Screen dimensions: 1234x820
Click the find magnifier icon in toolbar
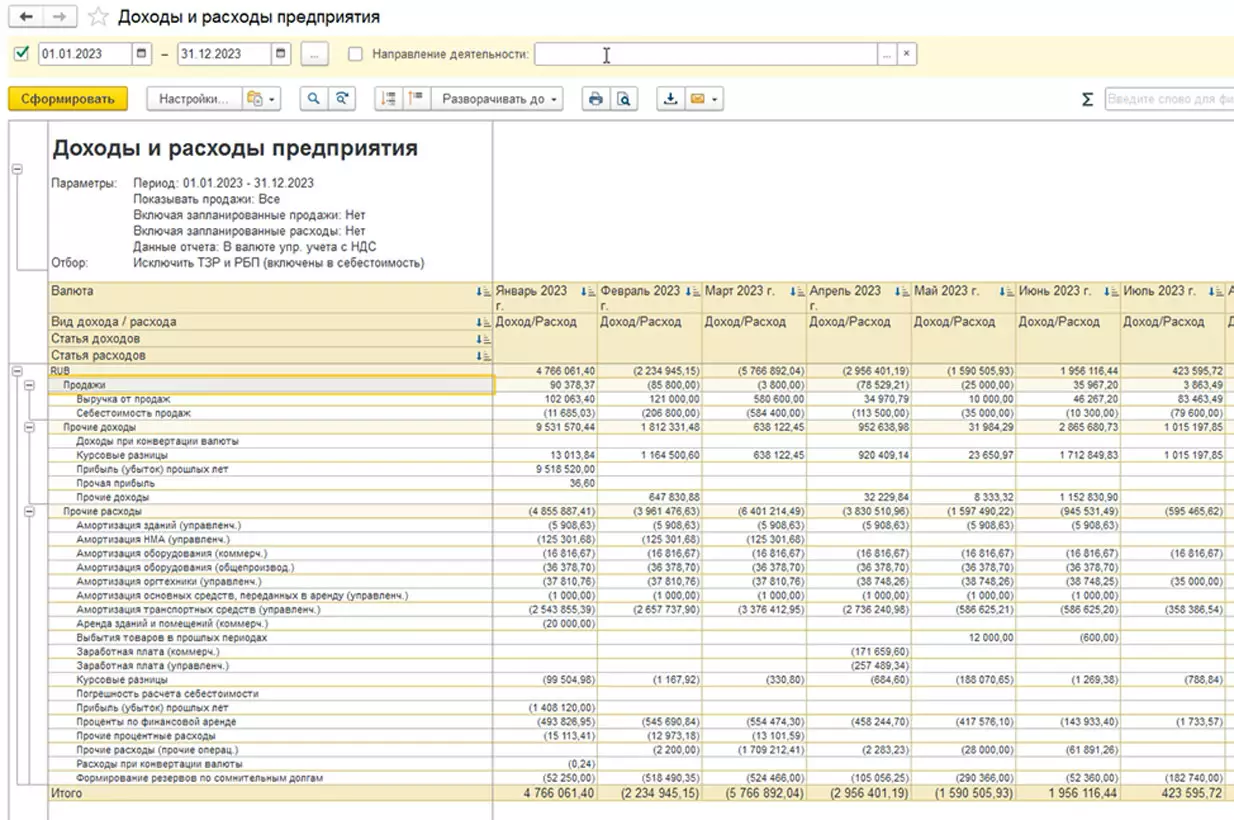313,99
